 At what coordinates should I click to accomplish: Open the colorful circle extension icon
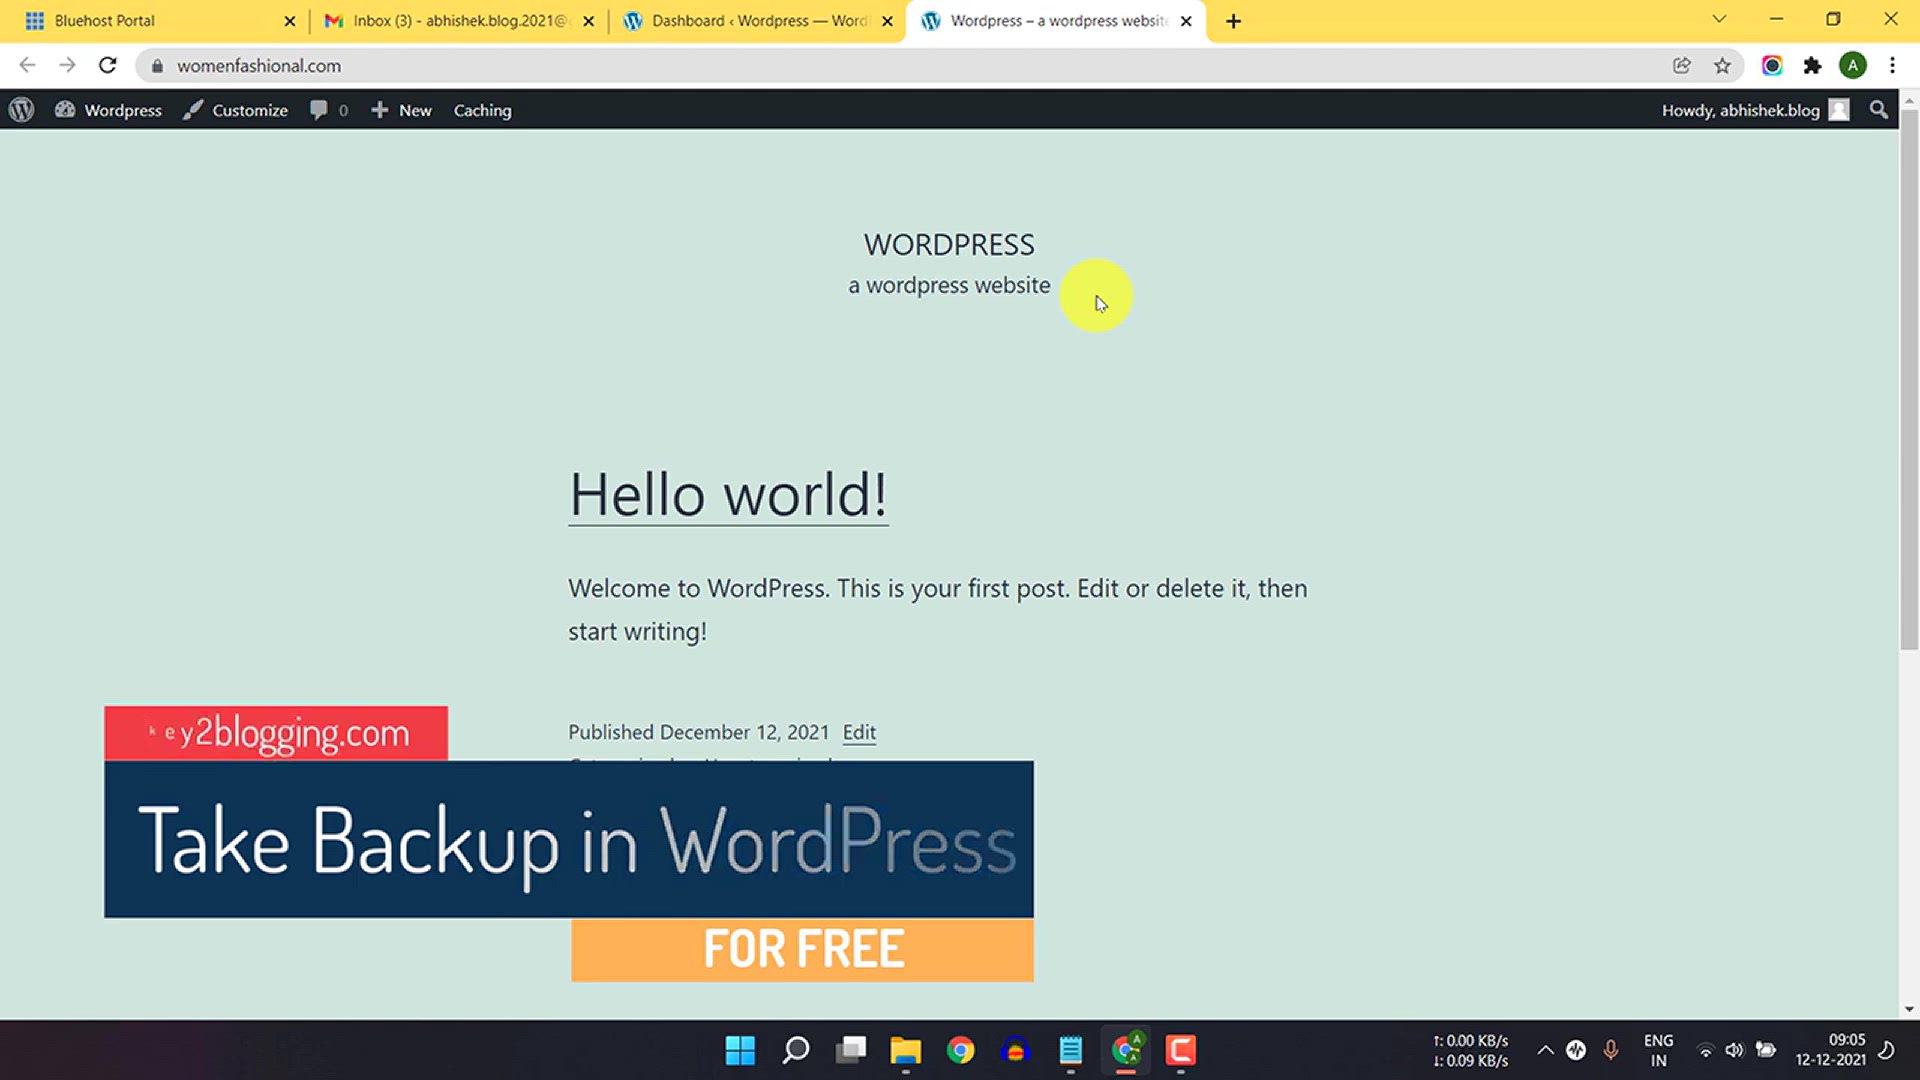click(1772, 66)
